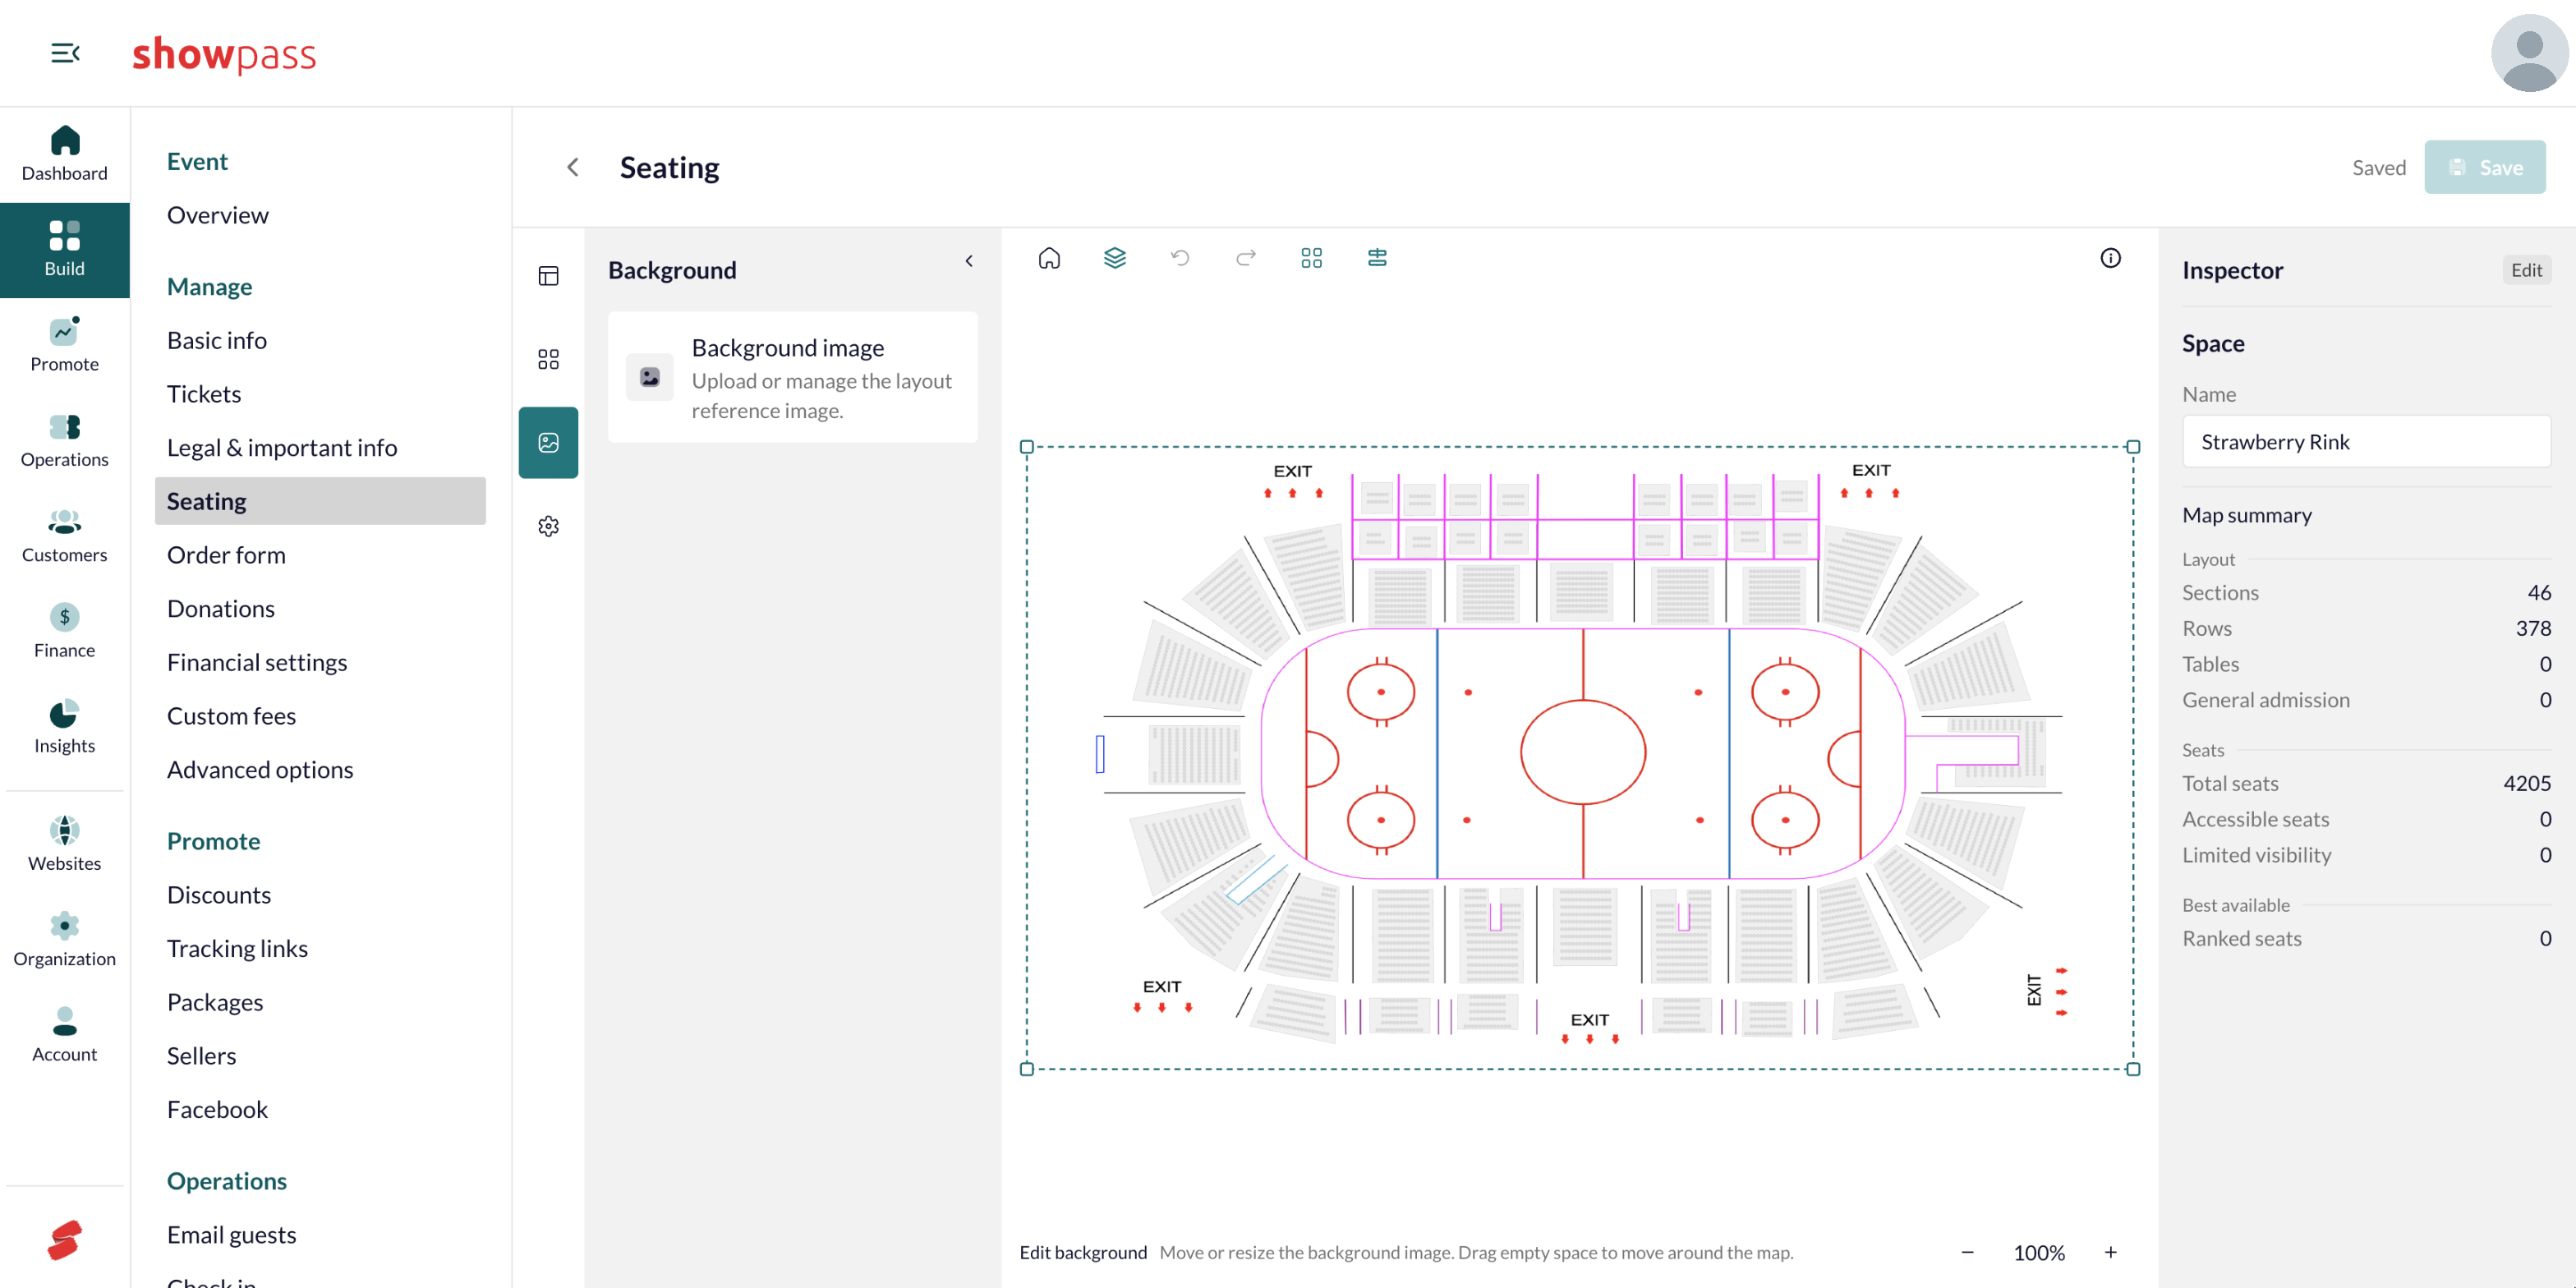This screenshot has height=1288, width=2576.
Task: Open the Websites sidebar section
Action: 65,845
